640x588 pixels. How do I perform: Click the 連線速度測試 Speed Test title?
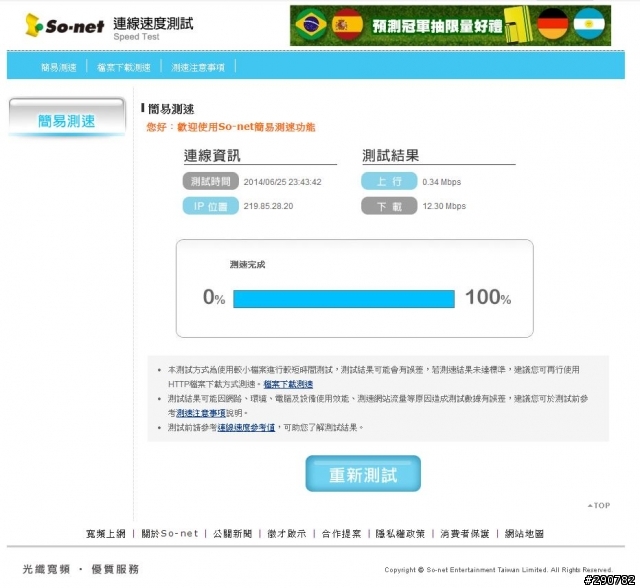pos(153,28)
